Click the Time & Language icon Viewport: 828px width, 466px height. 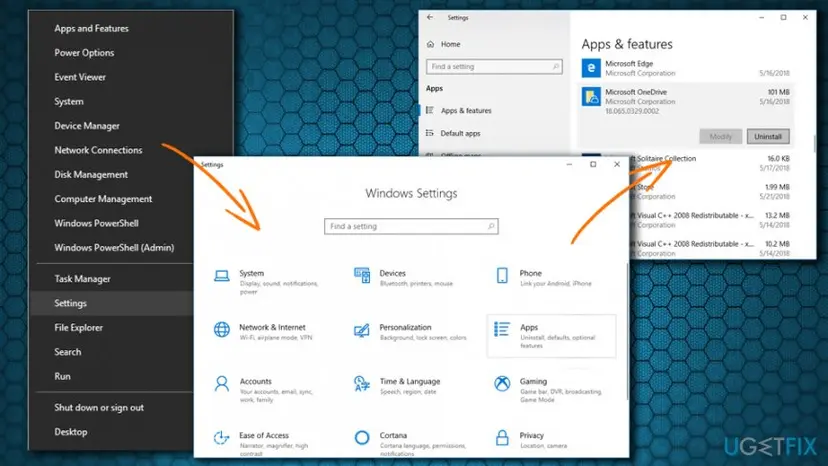362,384
